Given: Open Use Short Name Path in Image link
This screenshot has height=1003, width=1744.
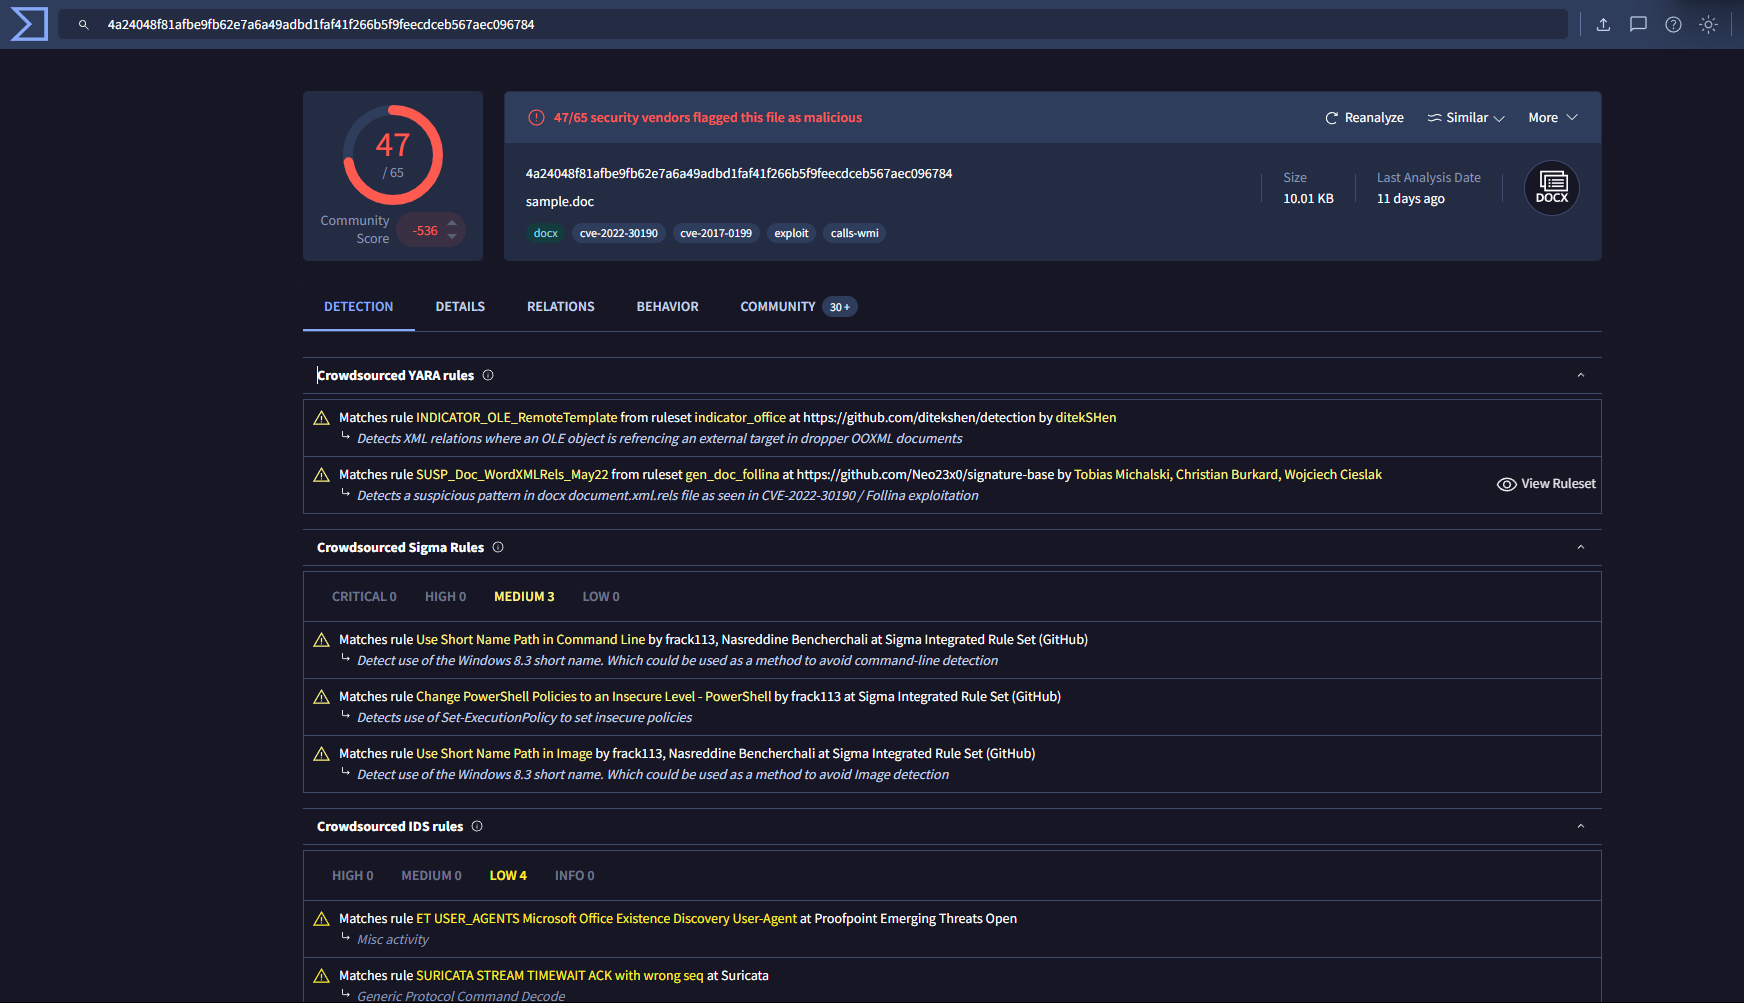Looking at the screenshot, I should tap(504, 754).
